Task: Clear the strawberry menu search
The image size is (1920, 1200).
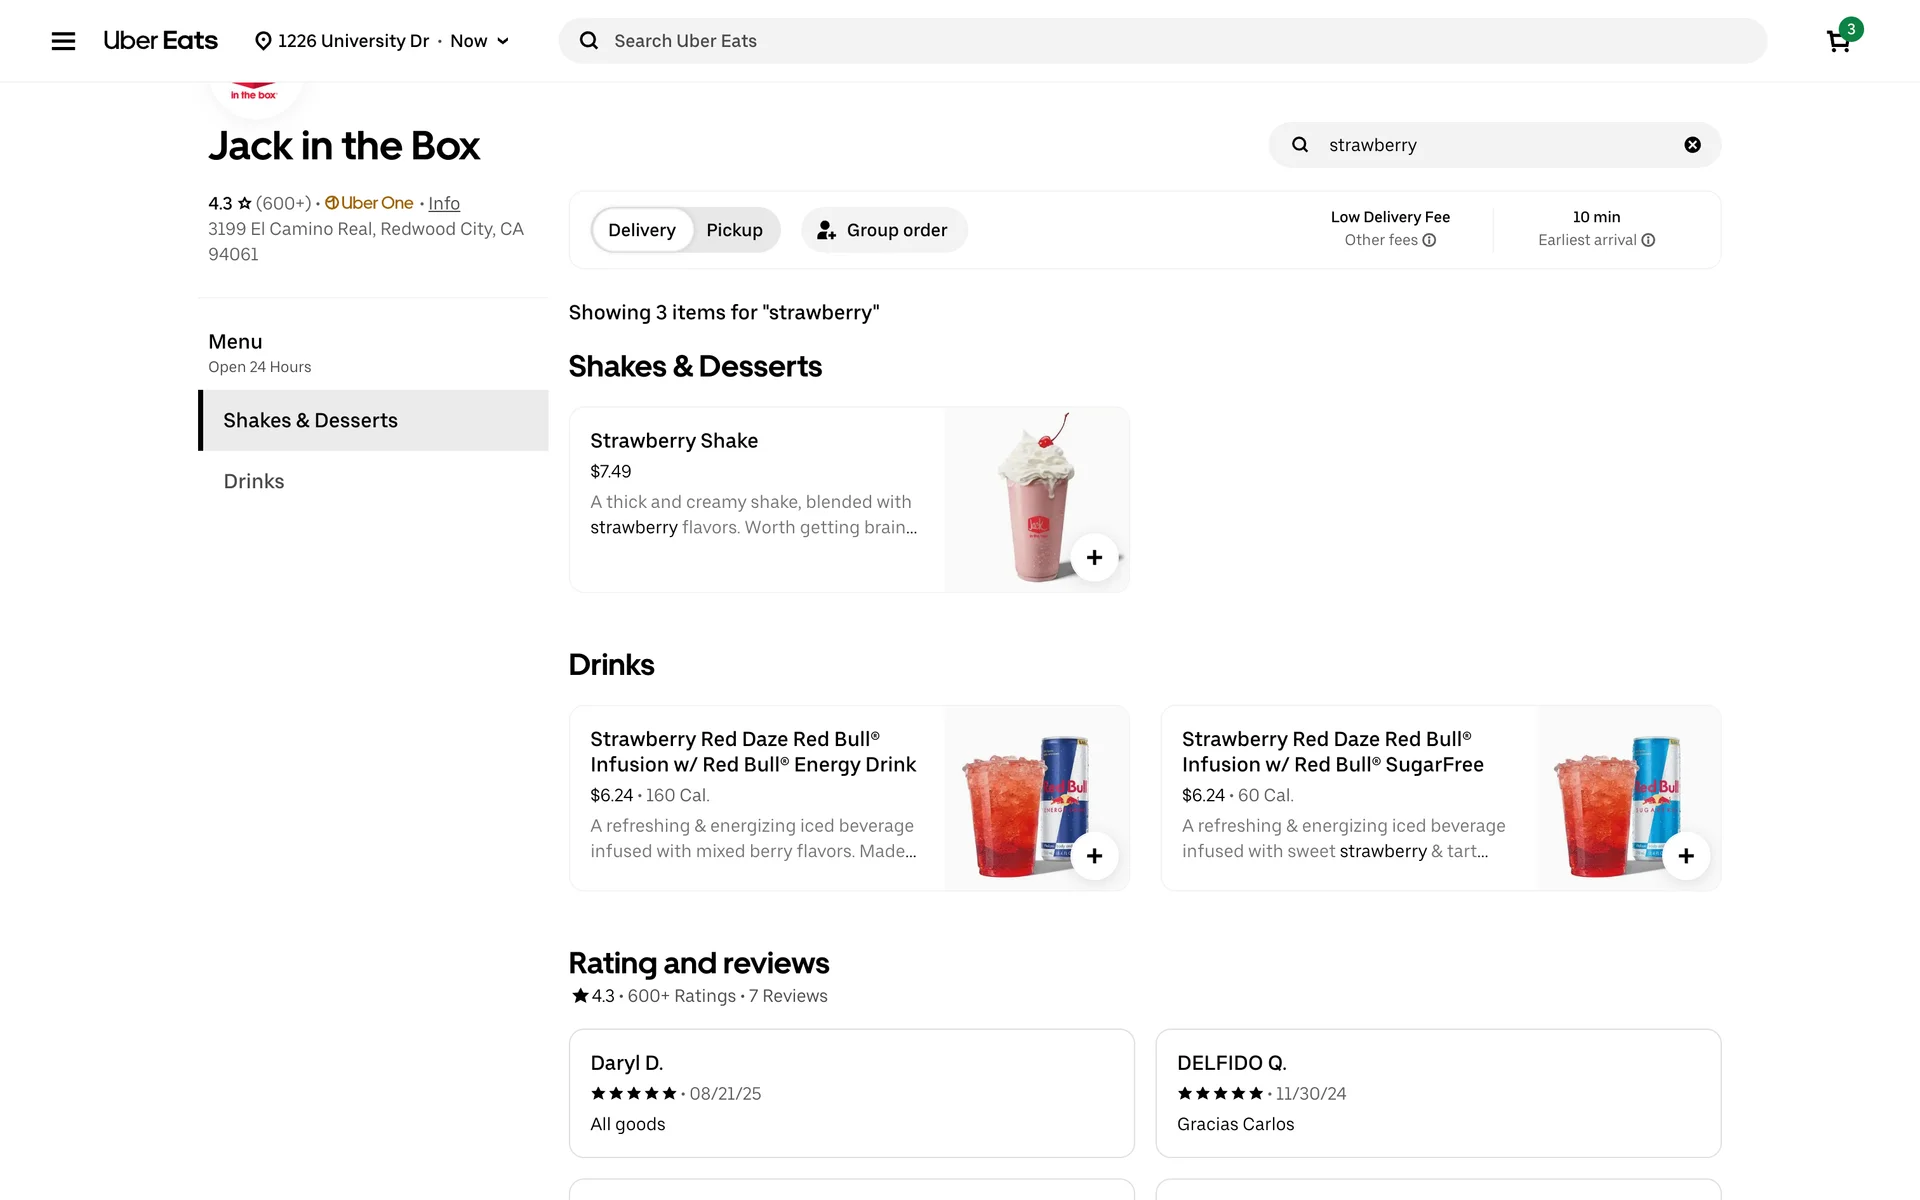Action: tap(1692, 145)
